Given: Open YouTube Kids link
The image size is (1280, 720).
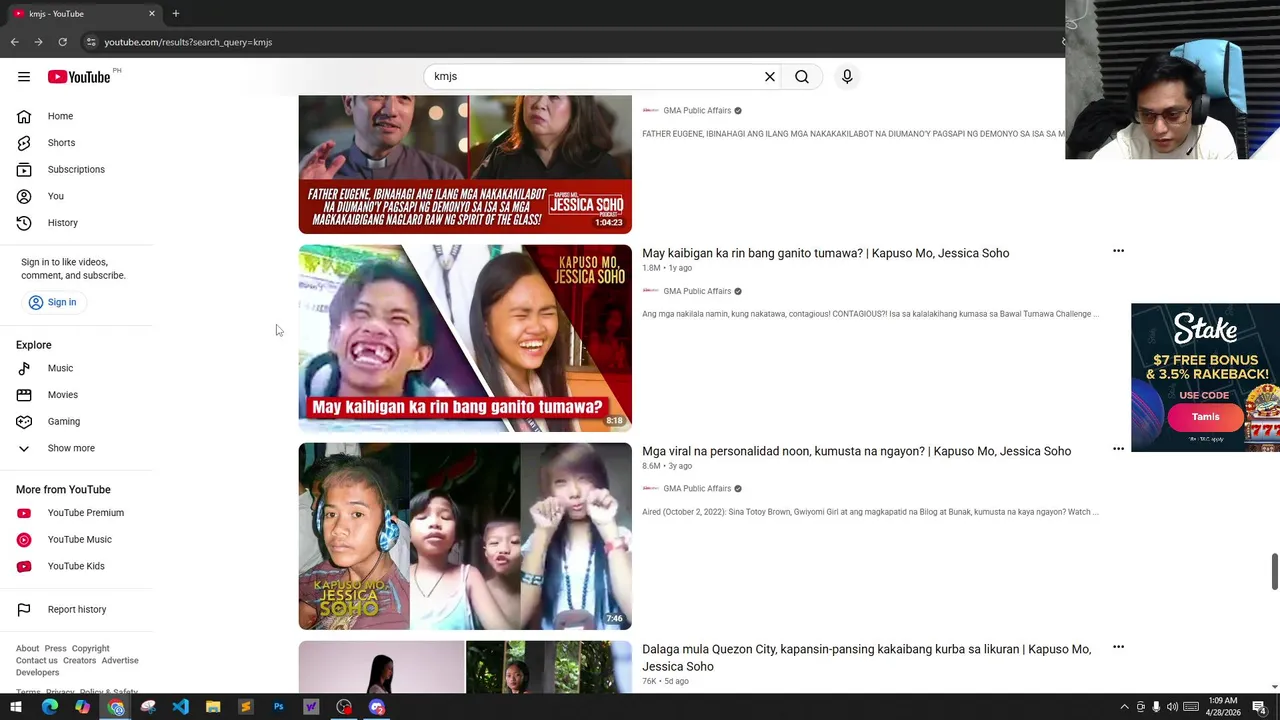Looking at the screenshot, I should (x=76, y=566).
